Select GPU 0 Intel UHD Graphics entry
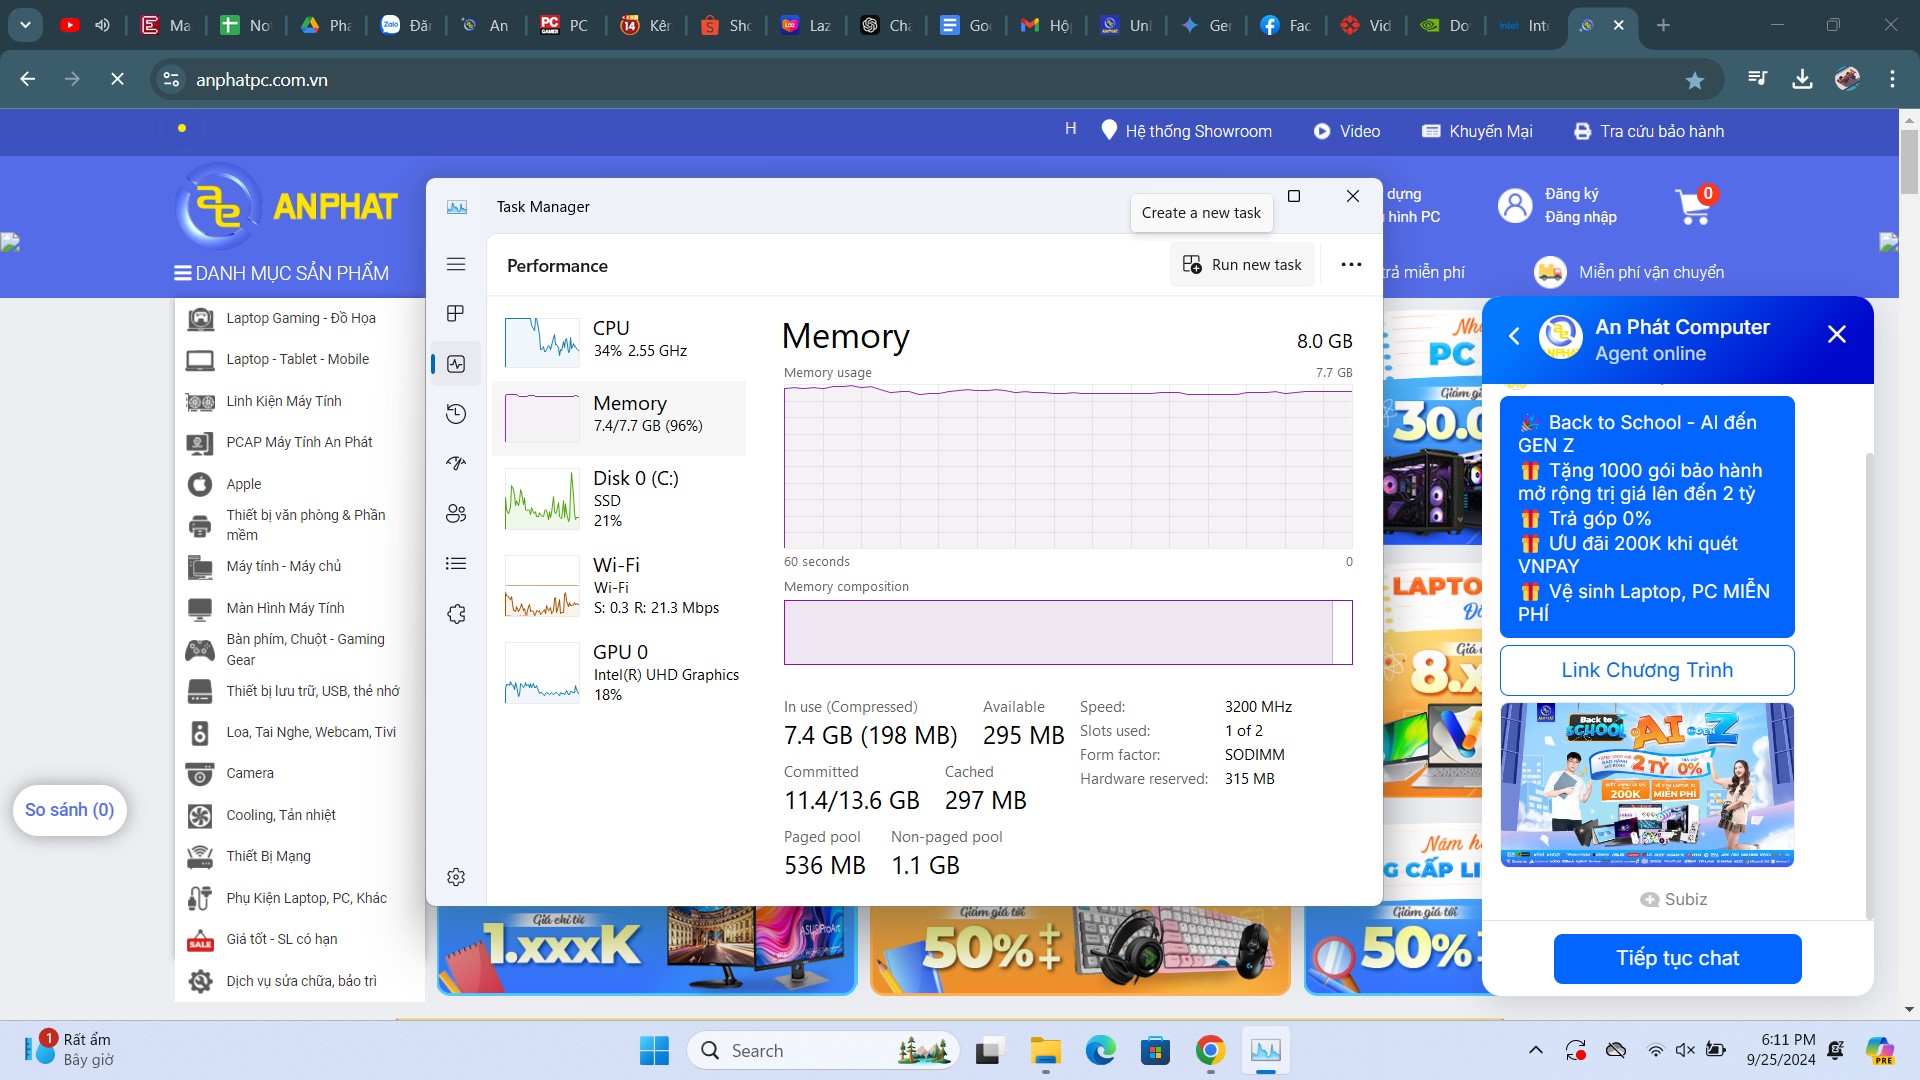The image size is (1920, 1080). [x=620, y=673]
